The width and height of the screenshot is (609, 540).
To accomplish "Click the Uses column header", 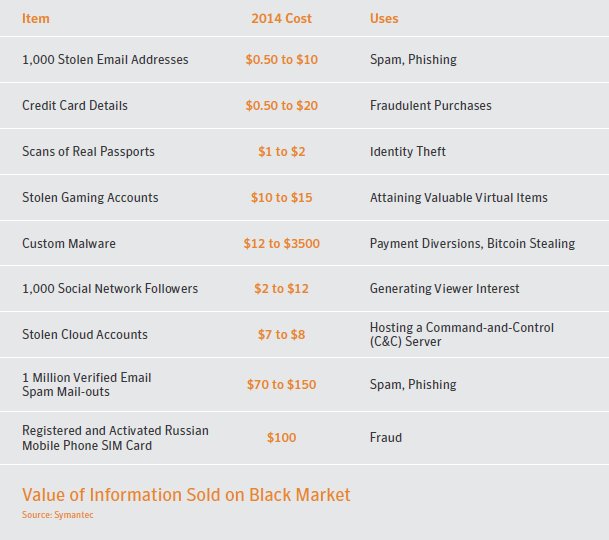I will click(384, 18).
